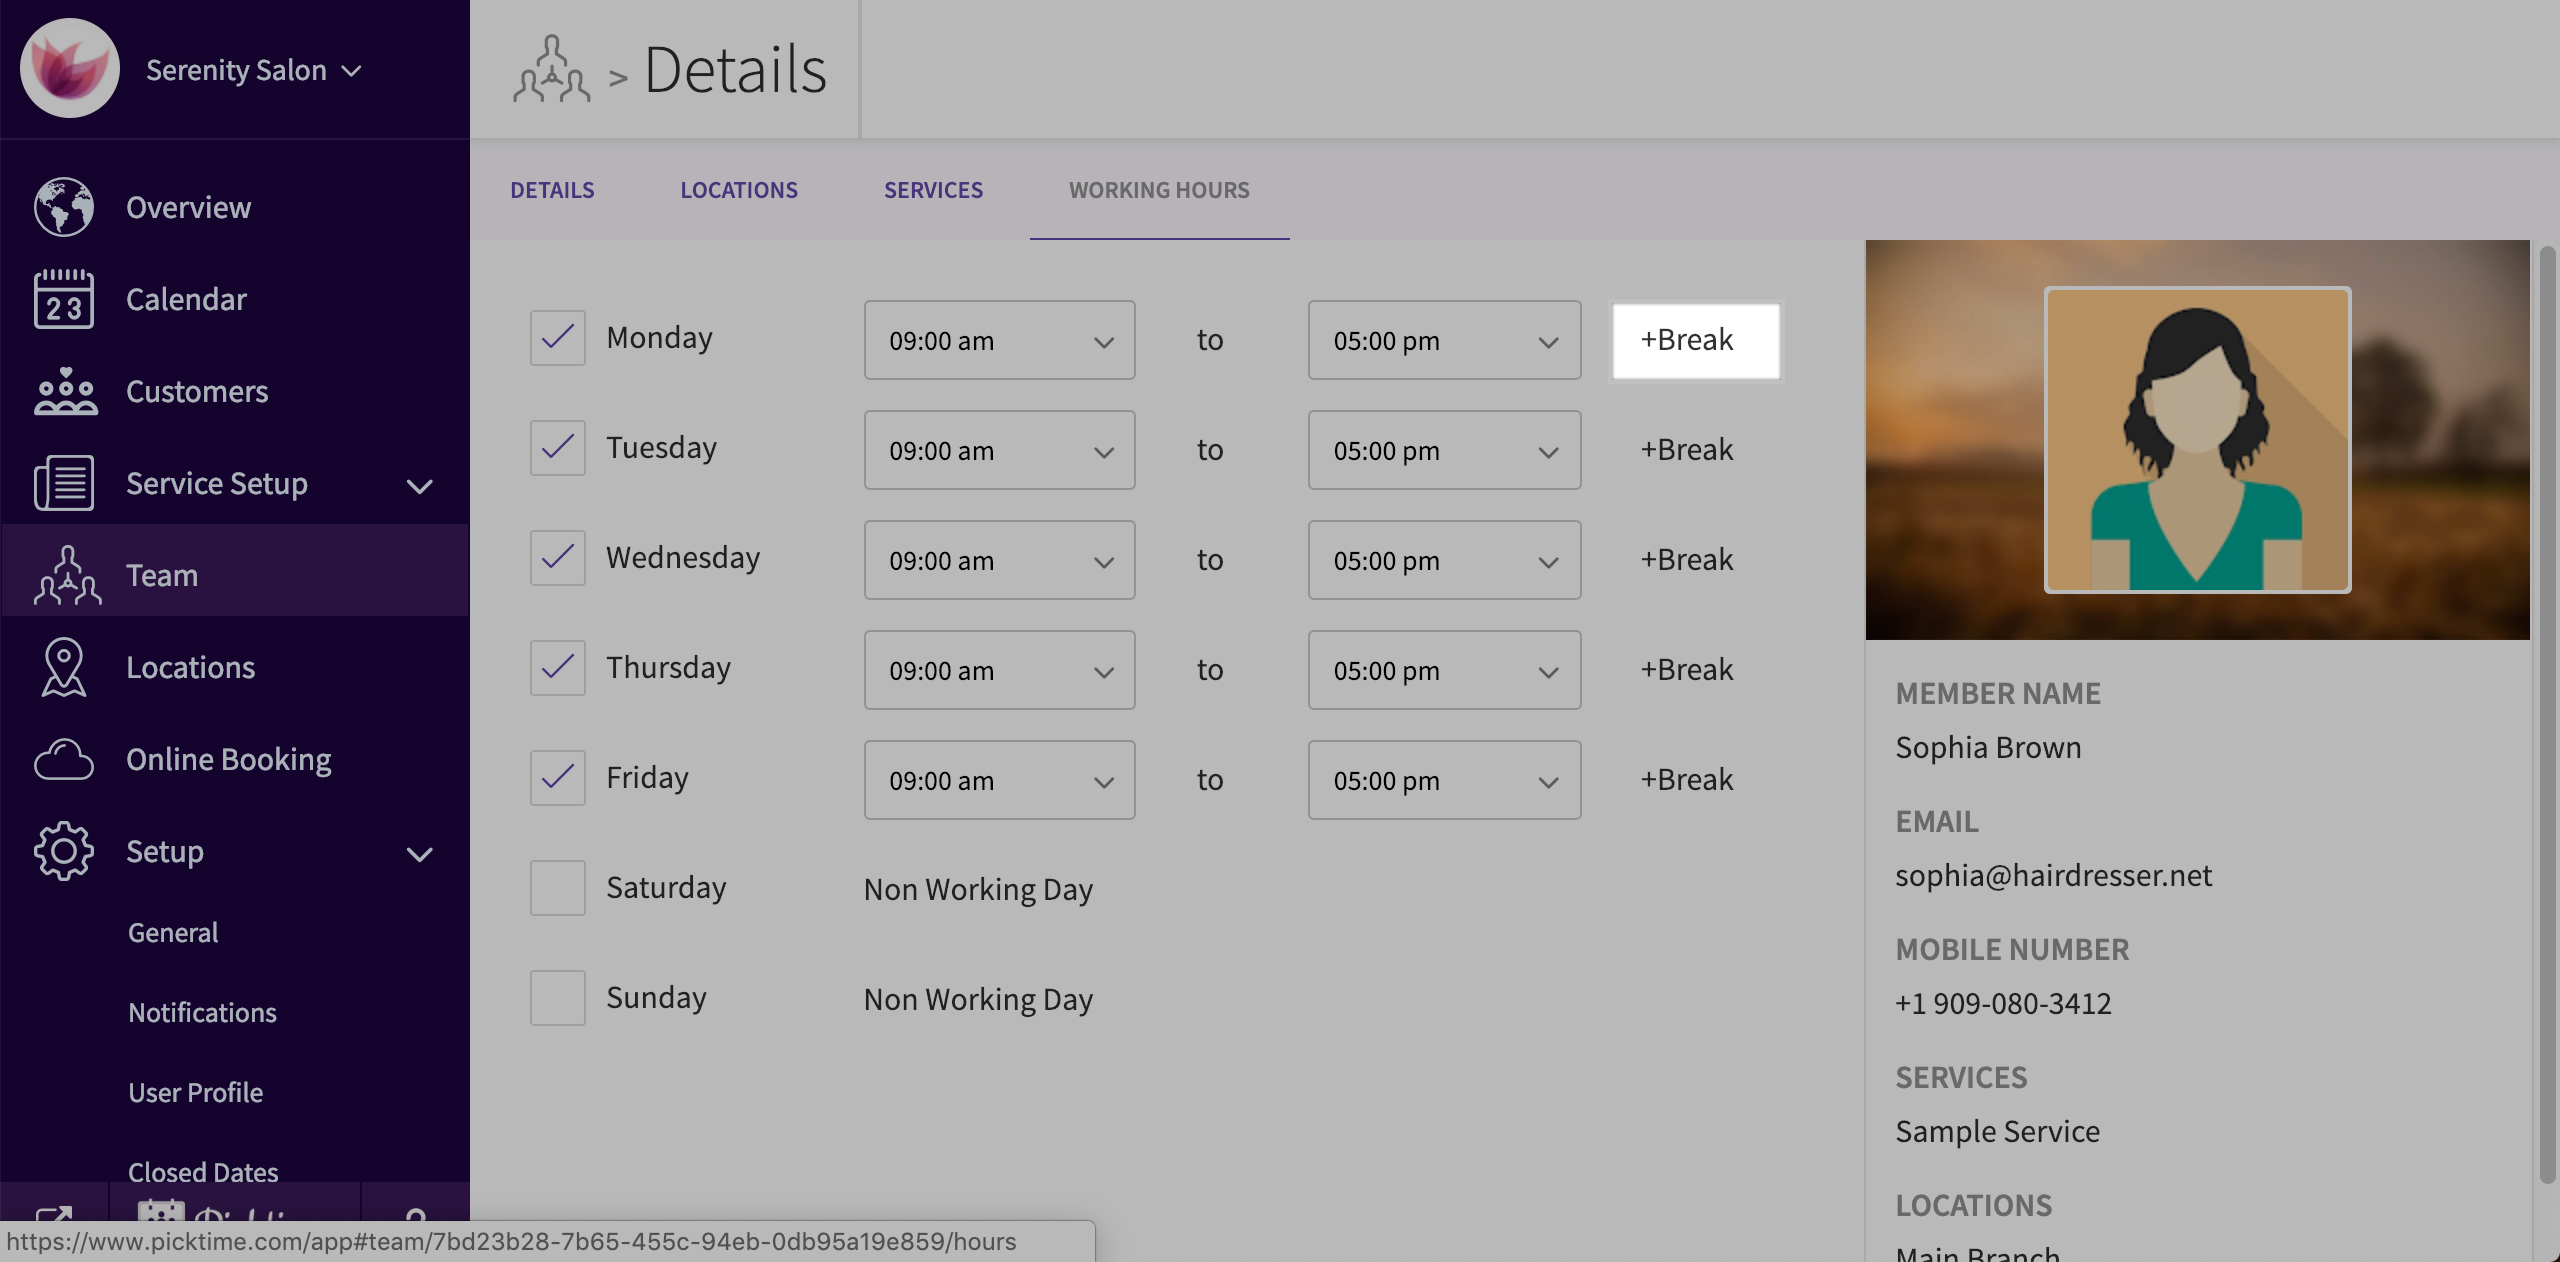Viewport: 2560px width, 1262px height.
Task: Click the Overview globe icon
Action: tap(64, 207)
